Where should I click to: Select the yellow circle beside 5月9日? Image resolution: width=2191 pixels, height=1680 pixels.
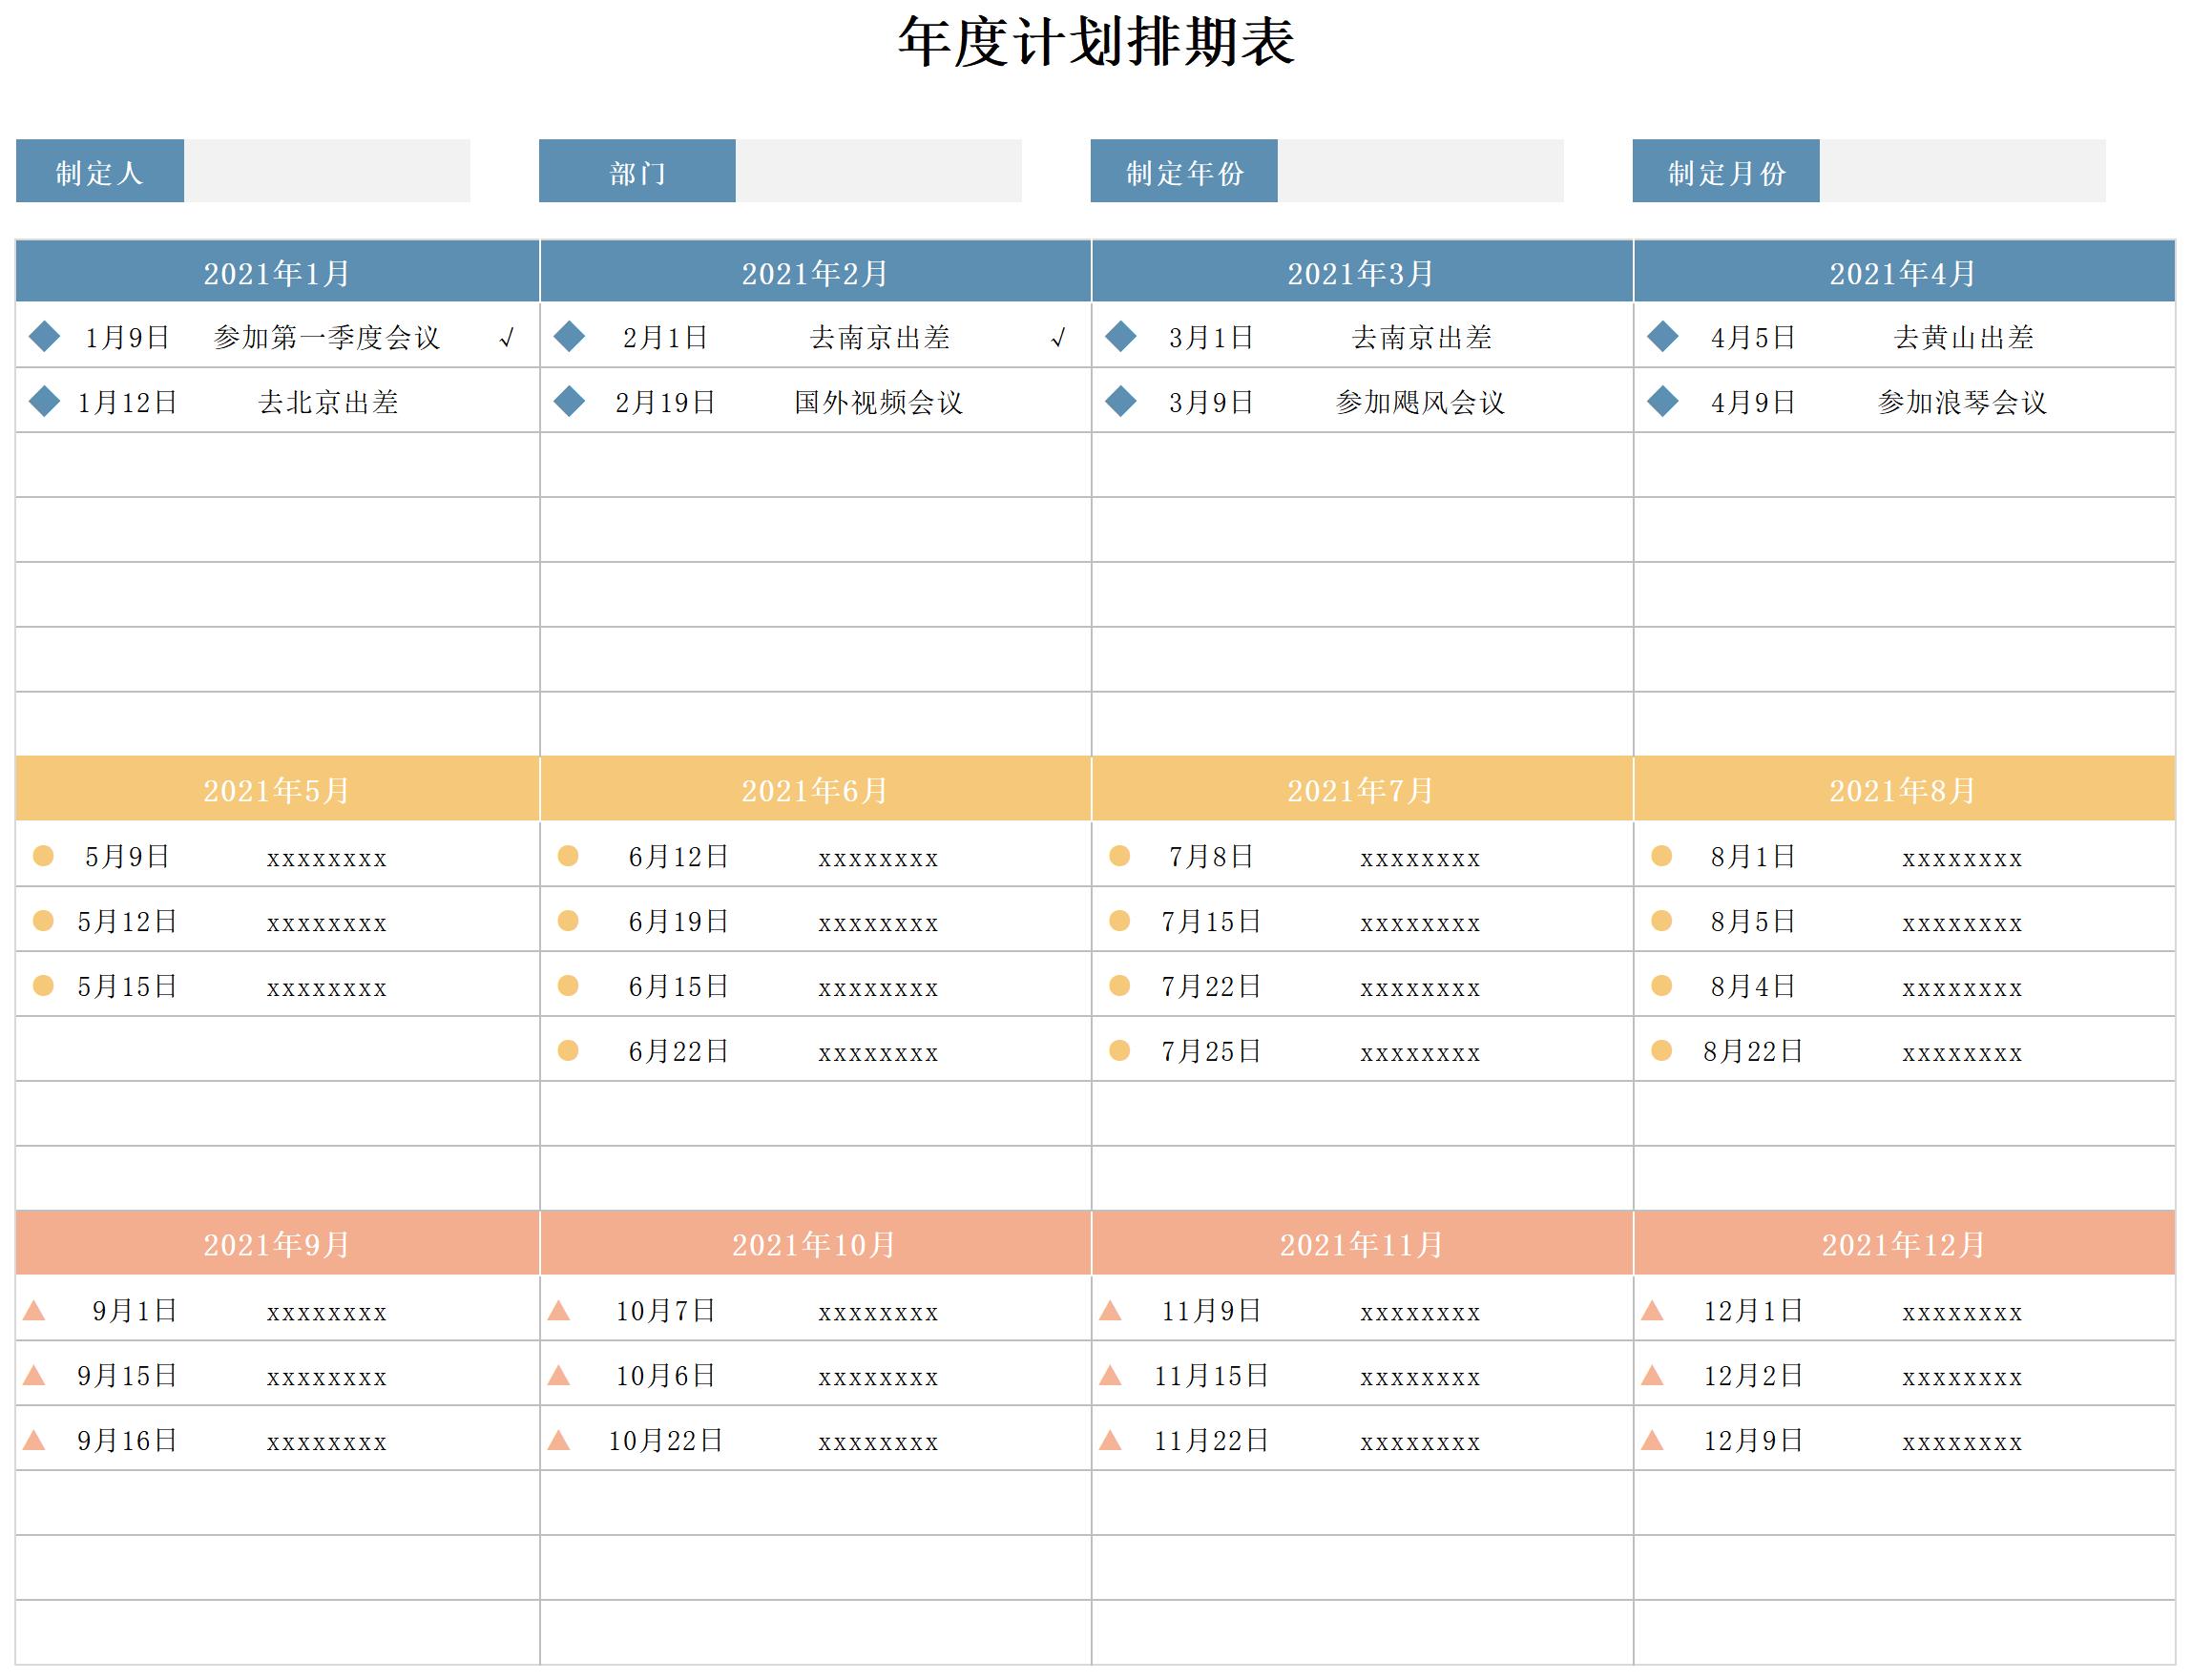pos(43,855)
